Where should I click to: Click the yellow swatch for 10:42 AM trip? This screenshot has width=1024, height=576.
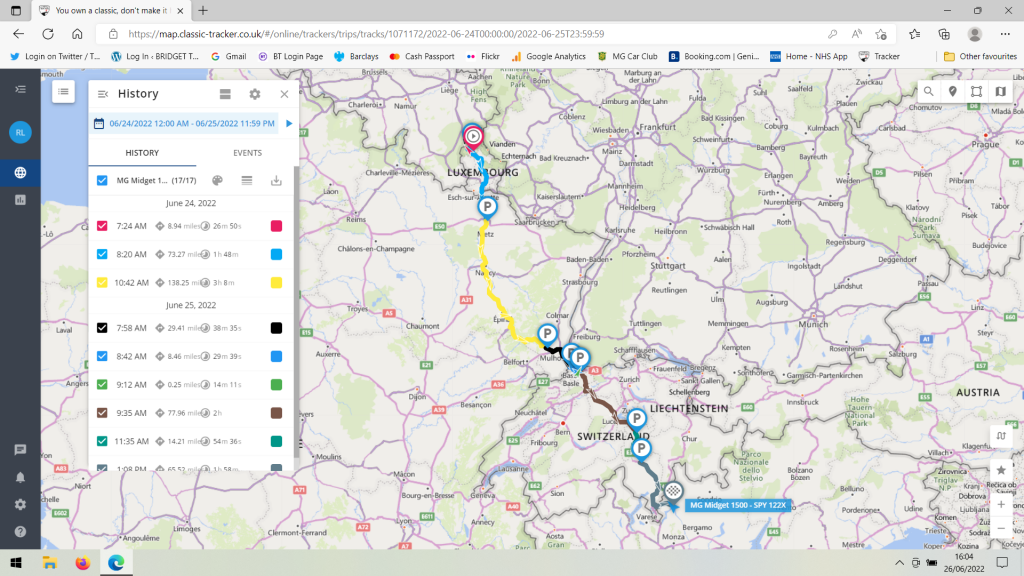(276, 283)
